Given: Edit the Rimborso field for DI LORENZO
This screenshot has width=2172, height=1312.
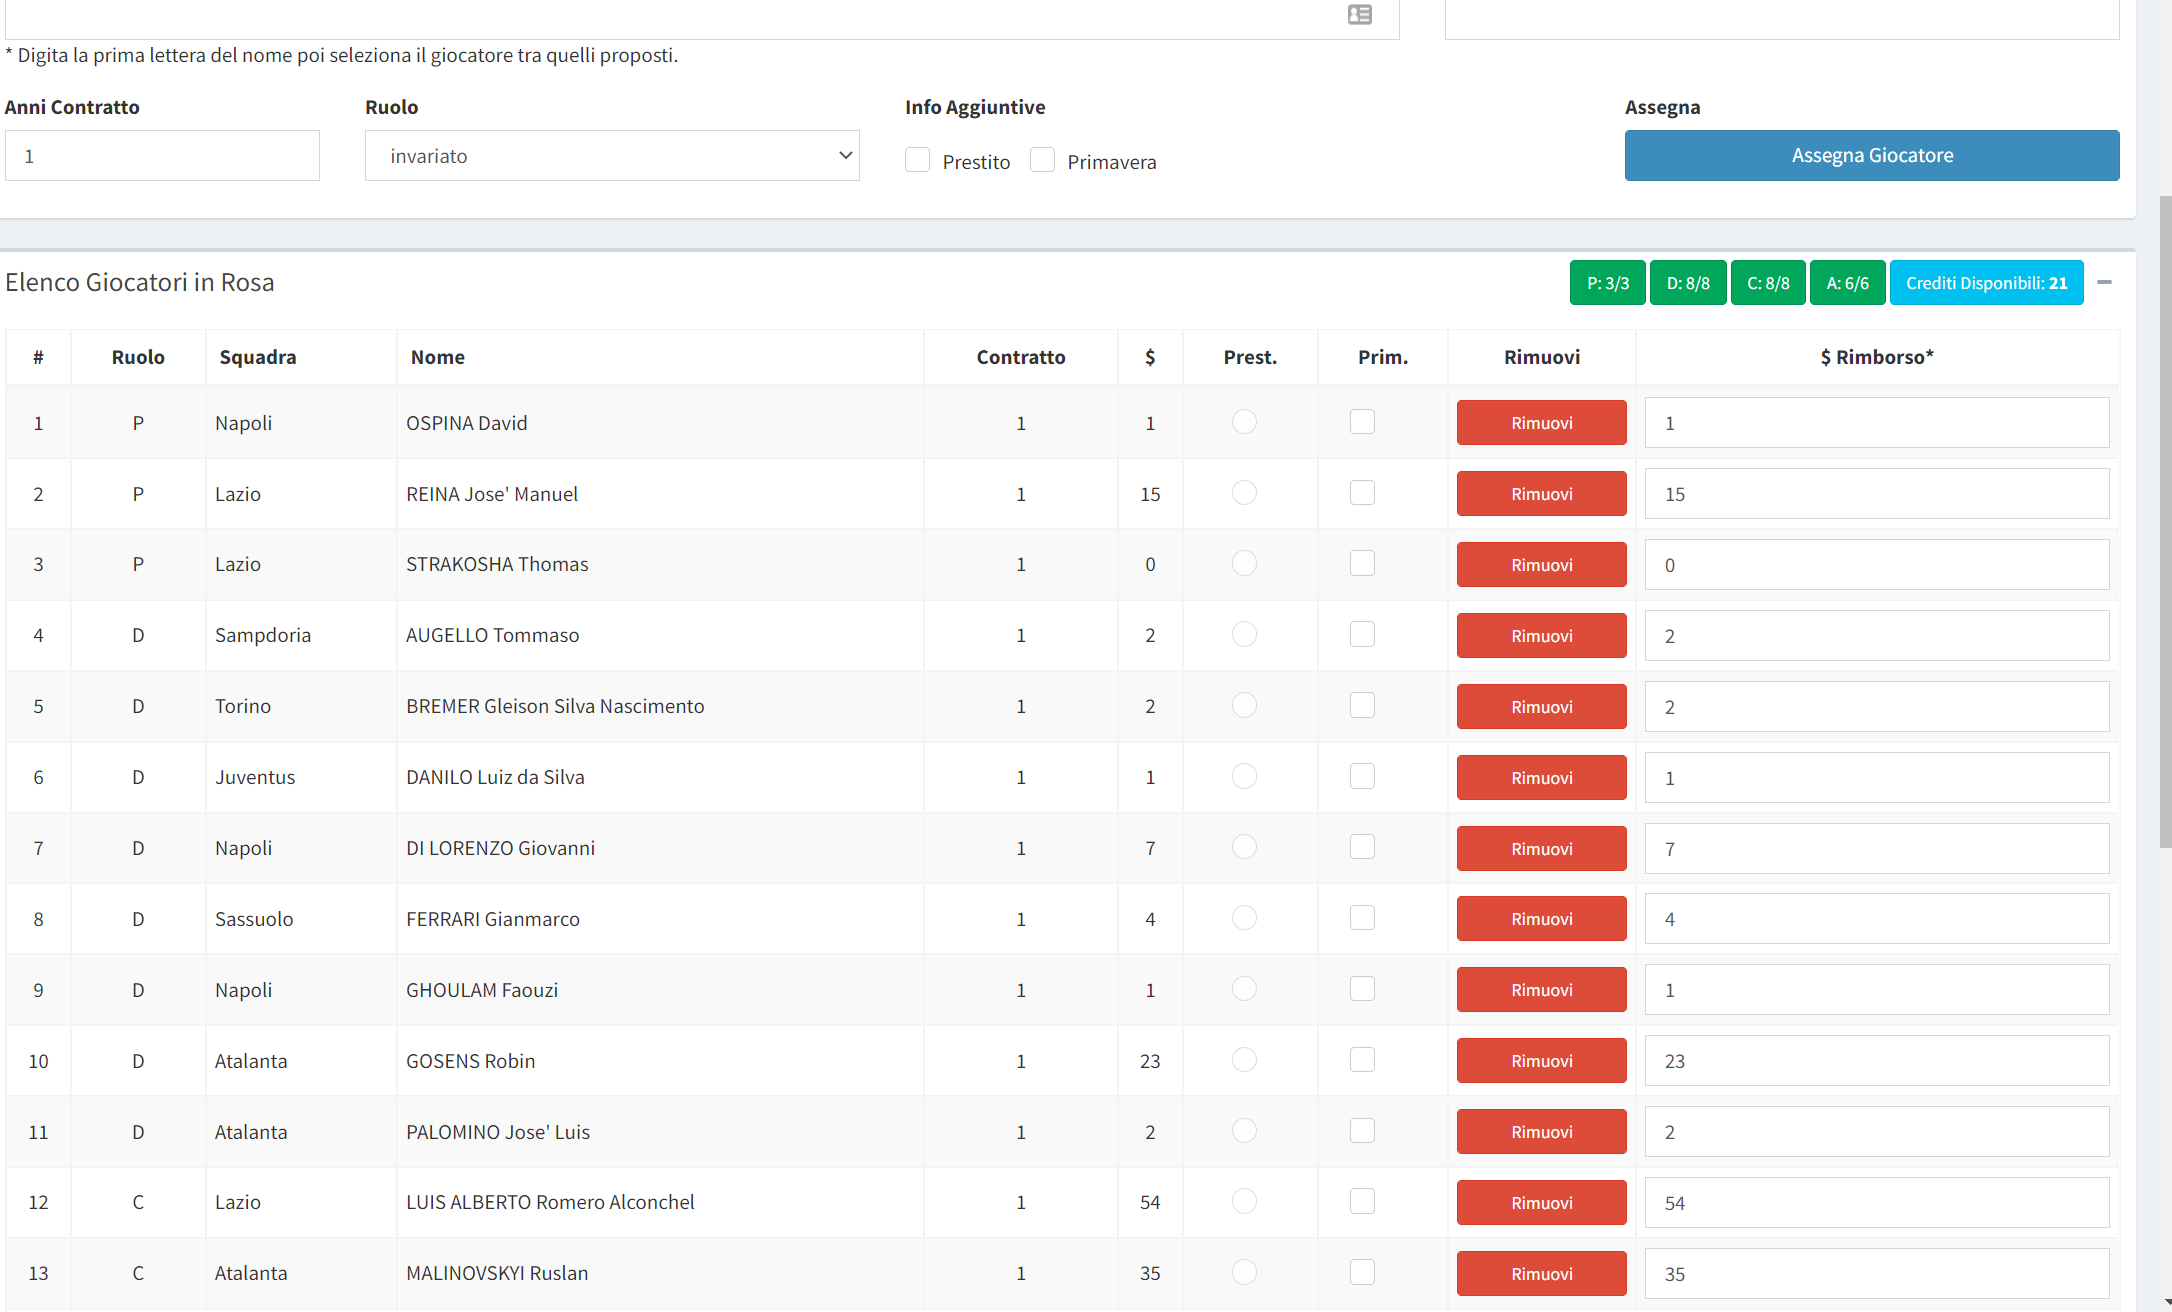Looking at the screenshot, I should coord(1876,849).
